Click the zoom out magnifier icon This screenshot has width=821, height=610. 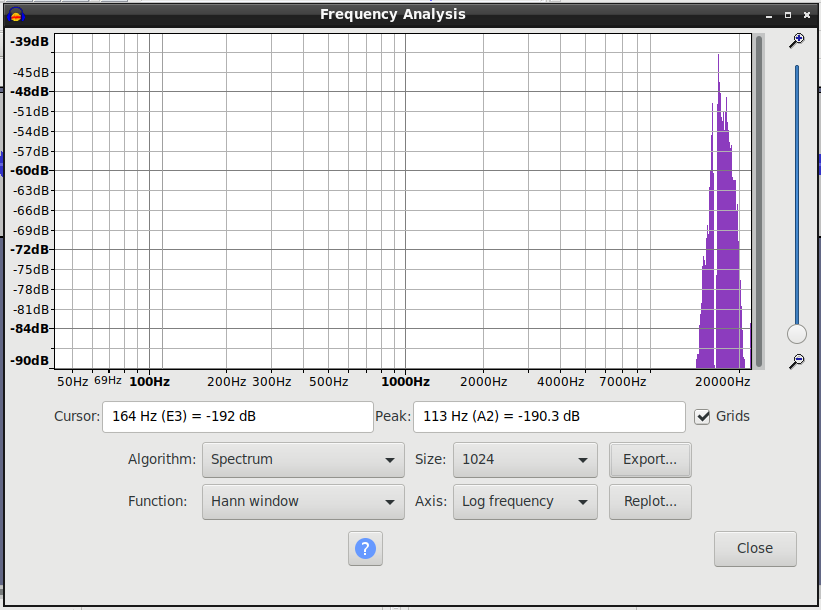point(796,361)
